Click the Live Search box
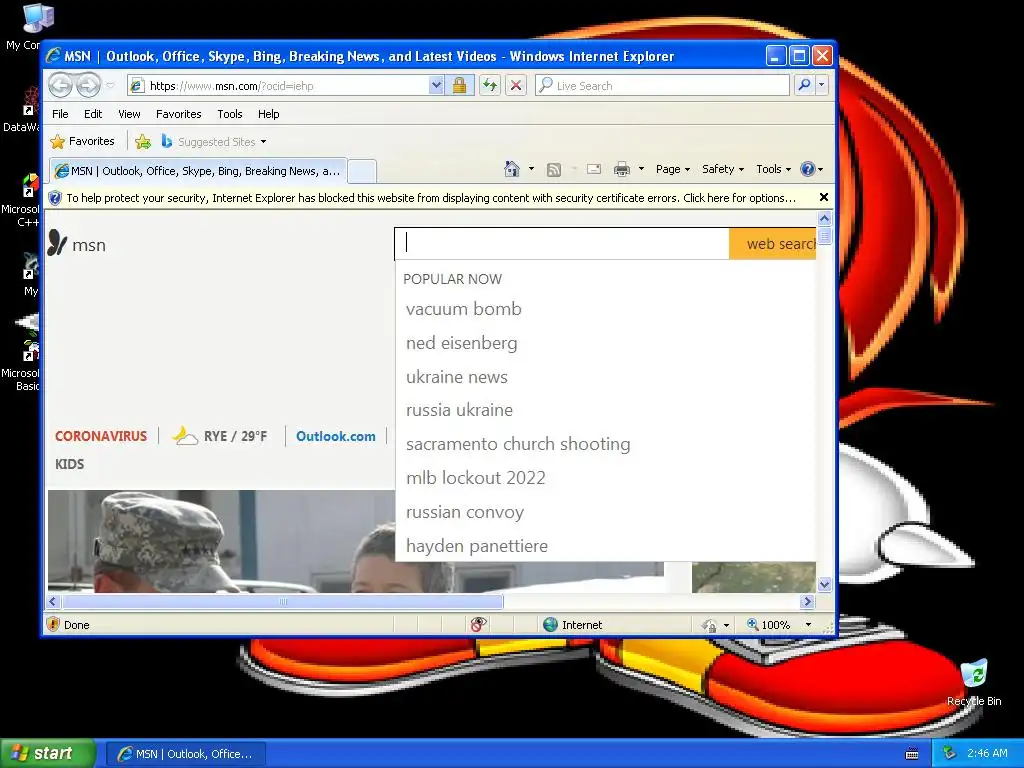This screenshot has height=768, width=1024. pos(662,86)
